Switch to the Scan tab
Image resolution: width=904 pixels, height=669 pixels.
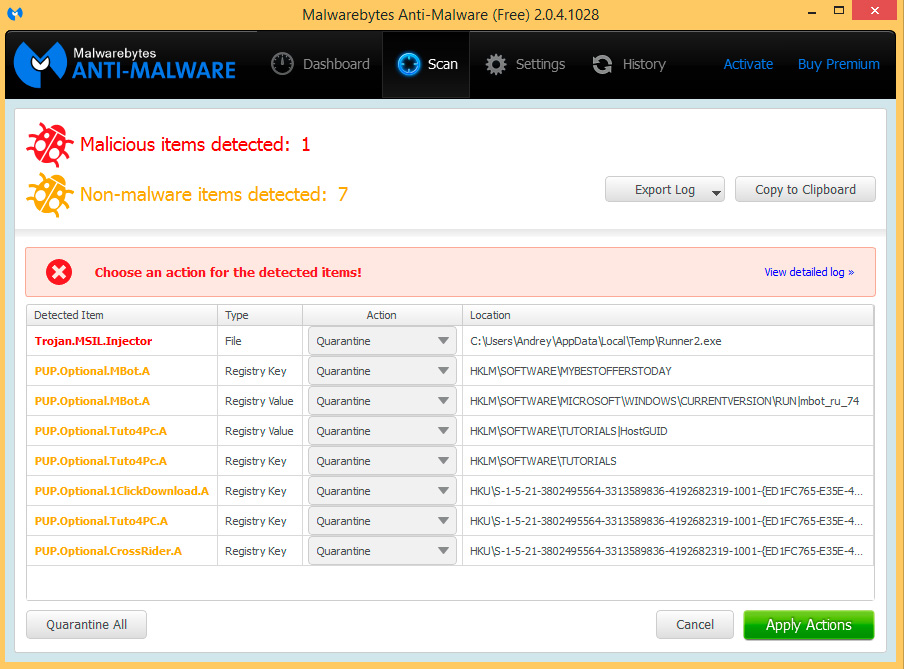(x=427, y=64)
